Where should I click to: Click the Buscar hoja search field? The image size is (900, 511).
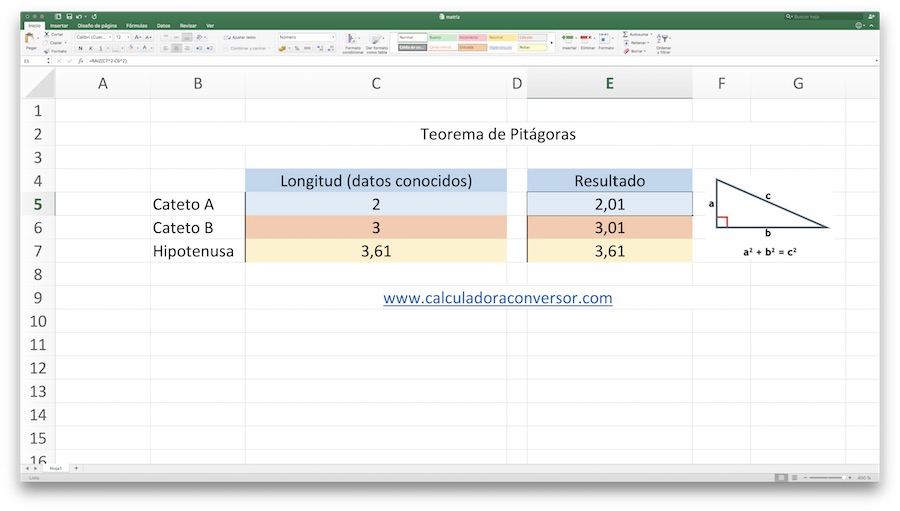click(824, 17)
